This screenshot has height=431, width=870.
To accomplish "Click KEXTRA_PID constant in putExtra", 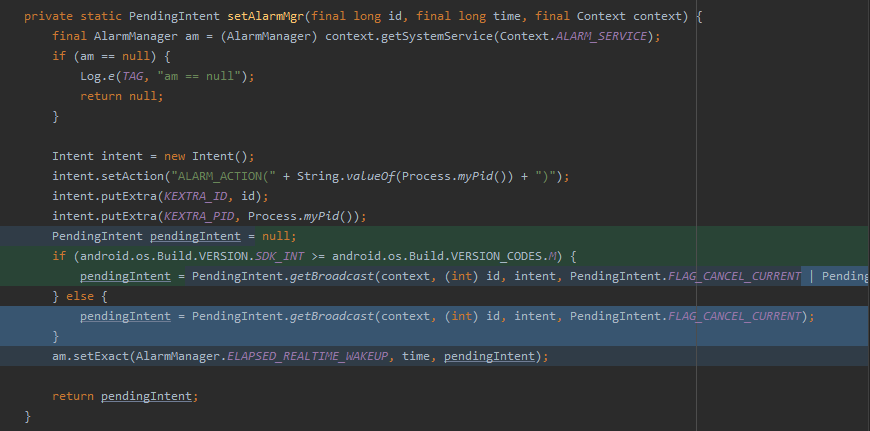I will 199,216.
